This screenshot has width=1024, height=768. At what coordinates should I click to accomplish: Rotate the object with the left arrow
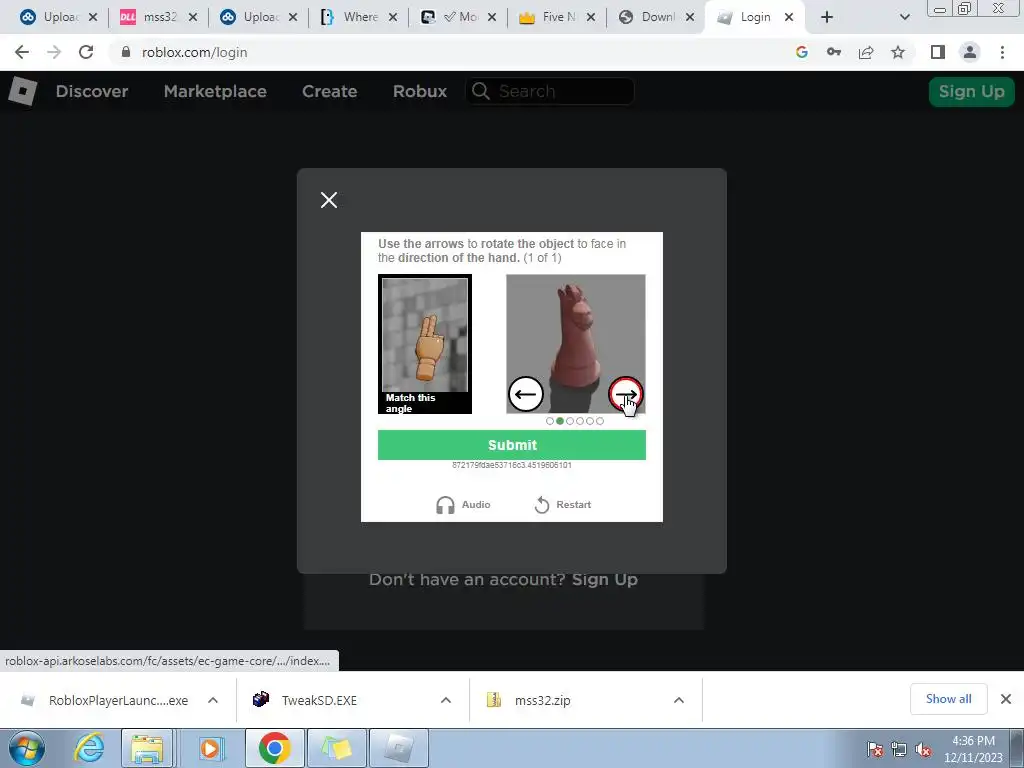tap(525, 394)
